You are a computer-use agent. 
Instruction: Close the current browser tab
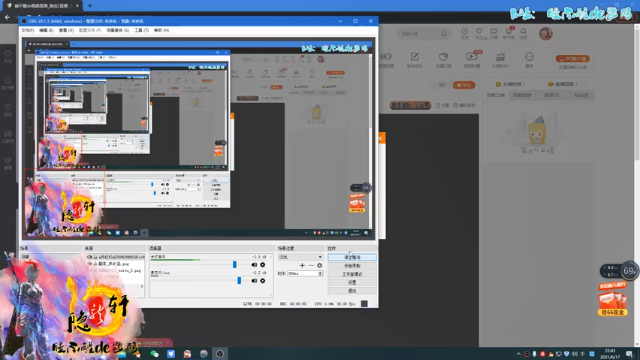[x=77, y=6]
